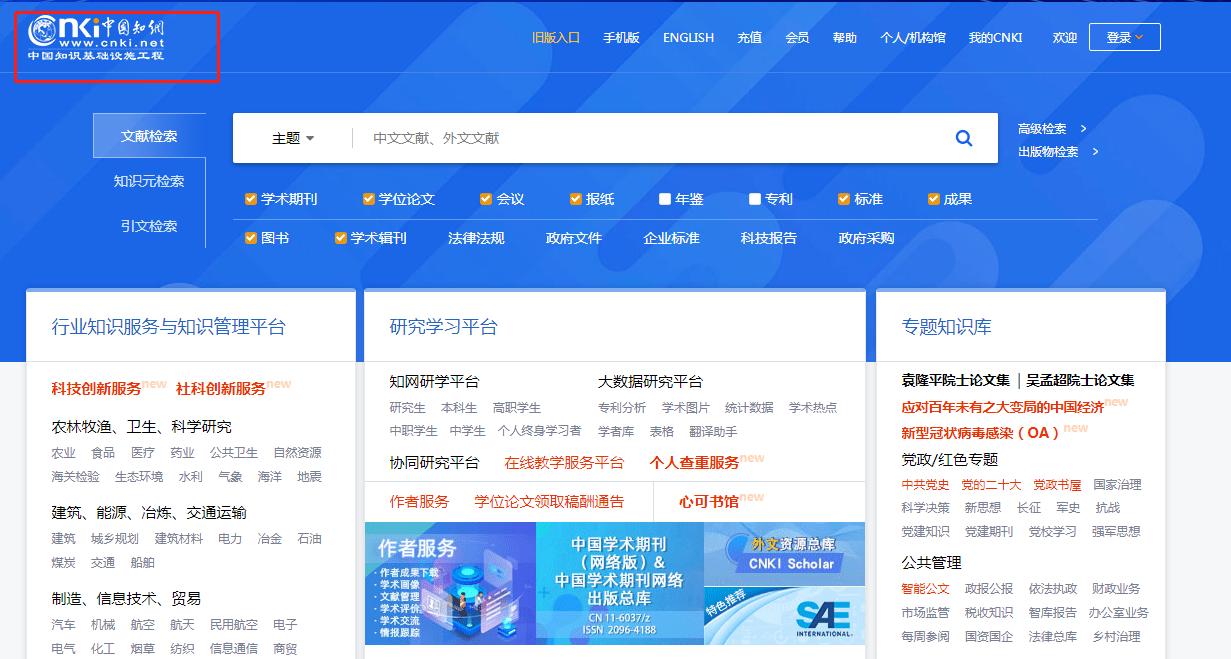Click the search magnifier icon

pos(963,137)
